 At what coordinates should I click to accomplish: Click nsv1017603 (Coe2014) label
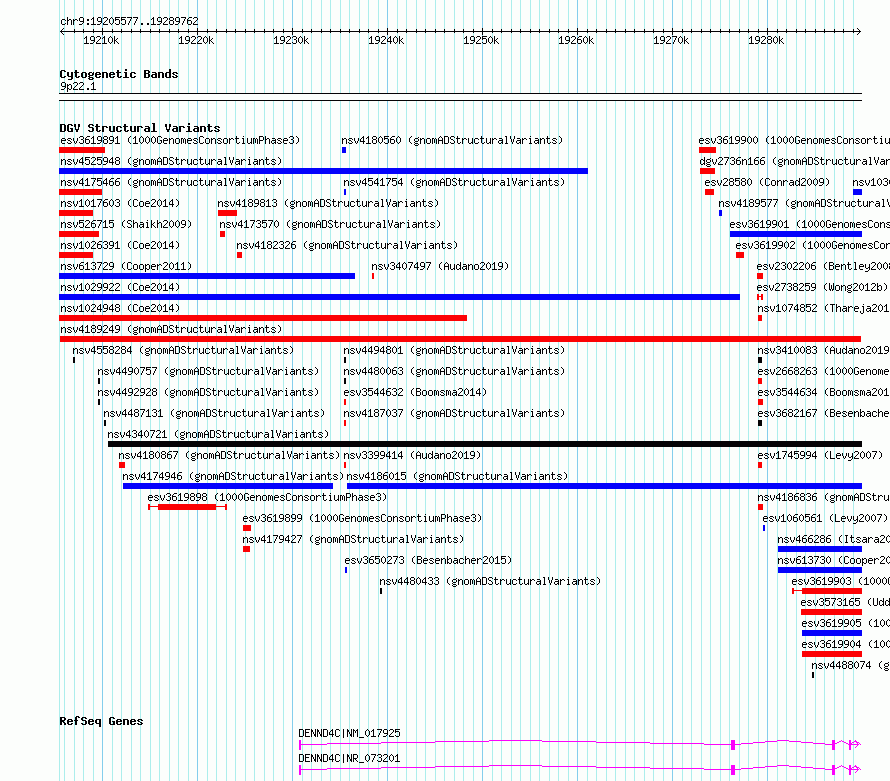(x=120, y=203)
